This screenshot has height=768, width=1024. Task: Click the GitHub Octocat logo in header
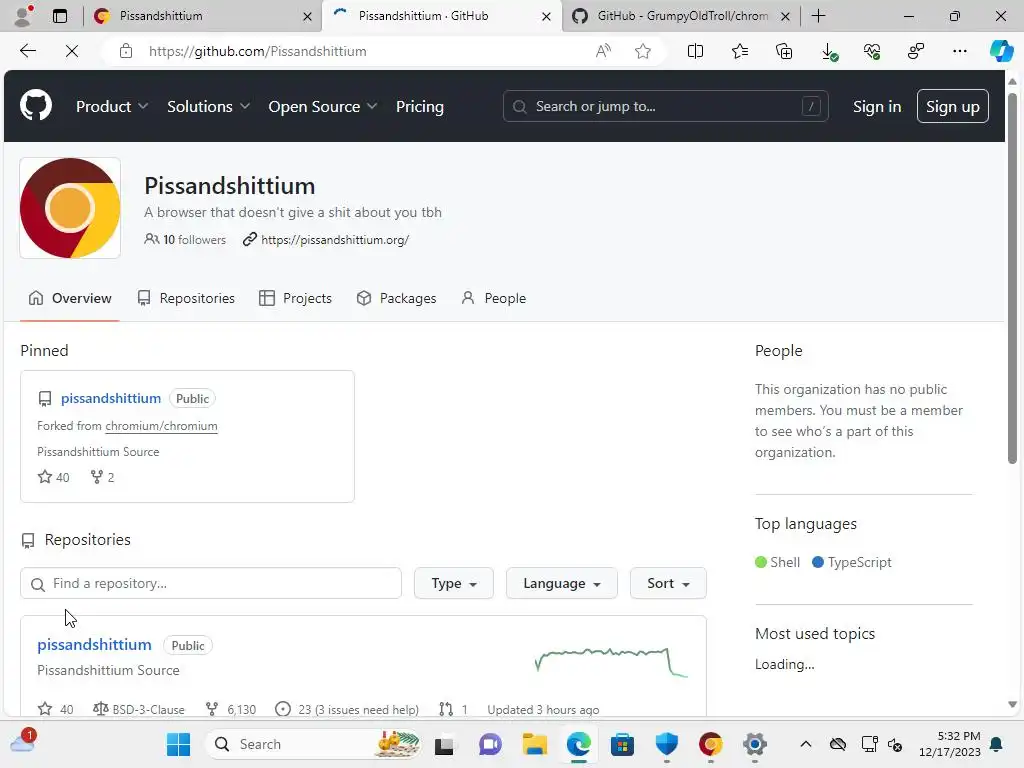pyautogui.click(x=36, y=106)
